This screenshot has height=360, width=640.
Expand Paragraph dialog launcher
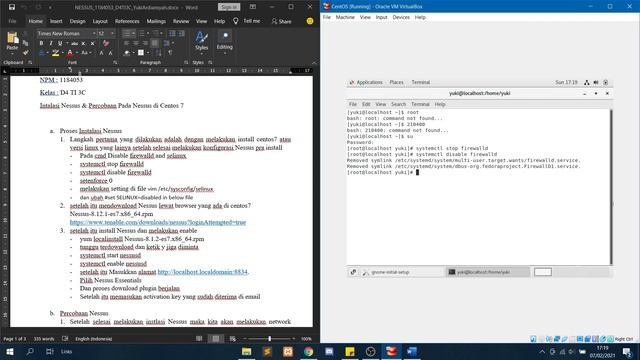point(186,63)
